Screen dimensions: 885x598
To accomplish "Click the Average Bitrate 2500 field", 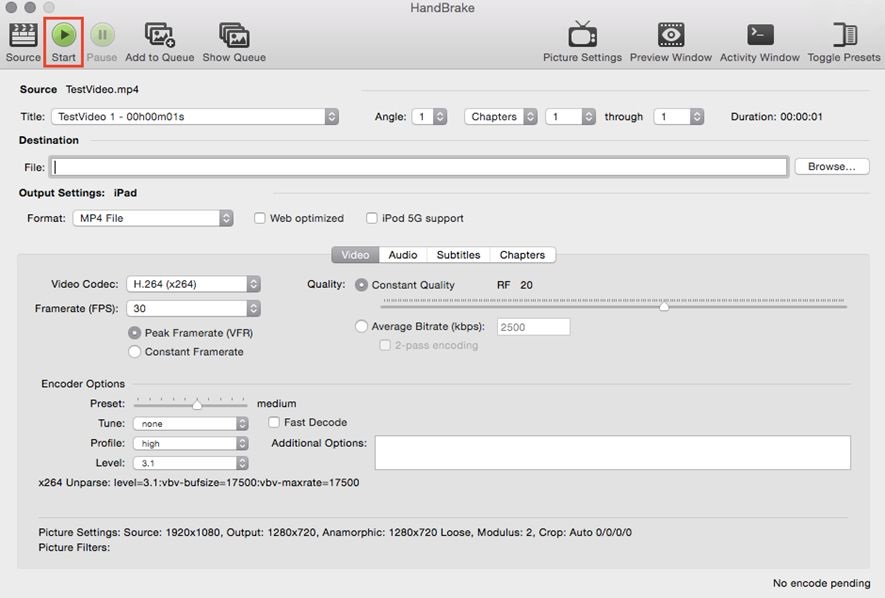I will [533, 327].
